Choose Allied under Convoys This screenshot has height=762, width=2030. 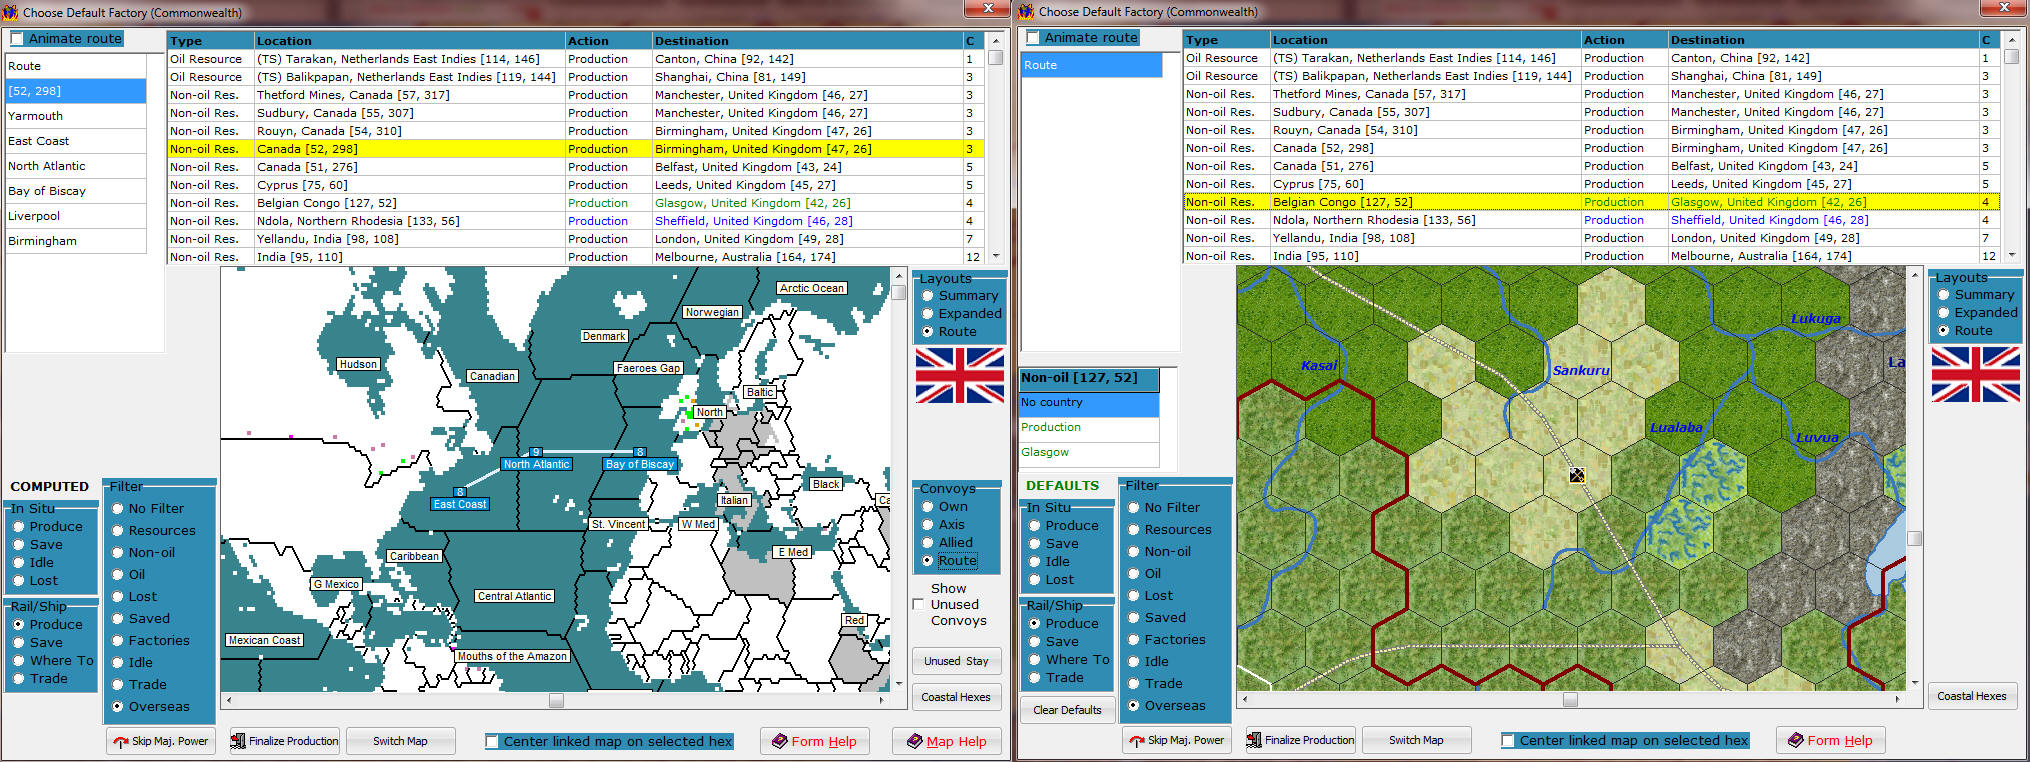coord(928,543)
